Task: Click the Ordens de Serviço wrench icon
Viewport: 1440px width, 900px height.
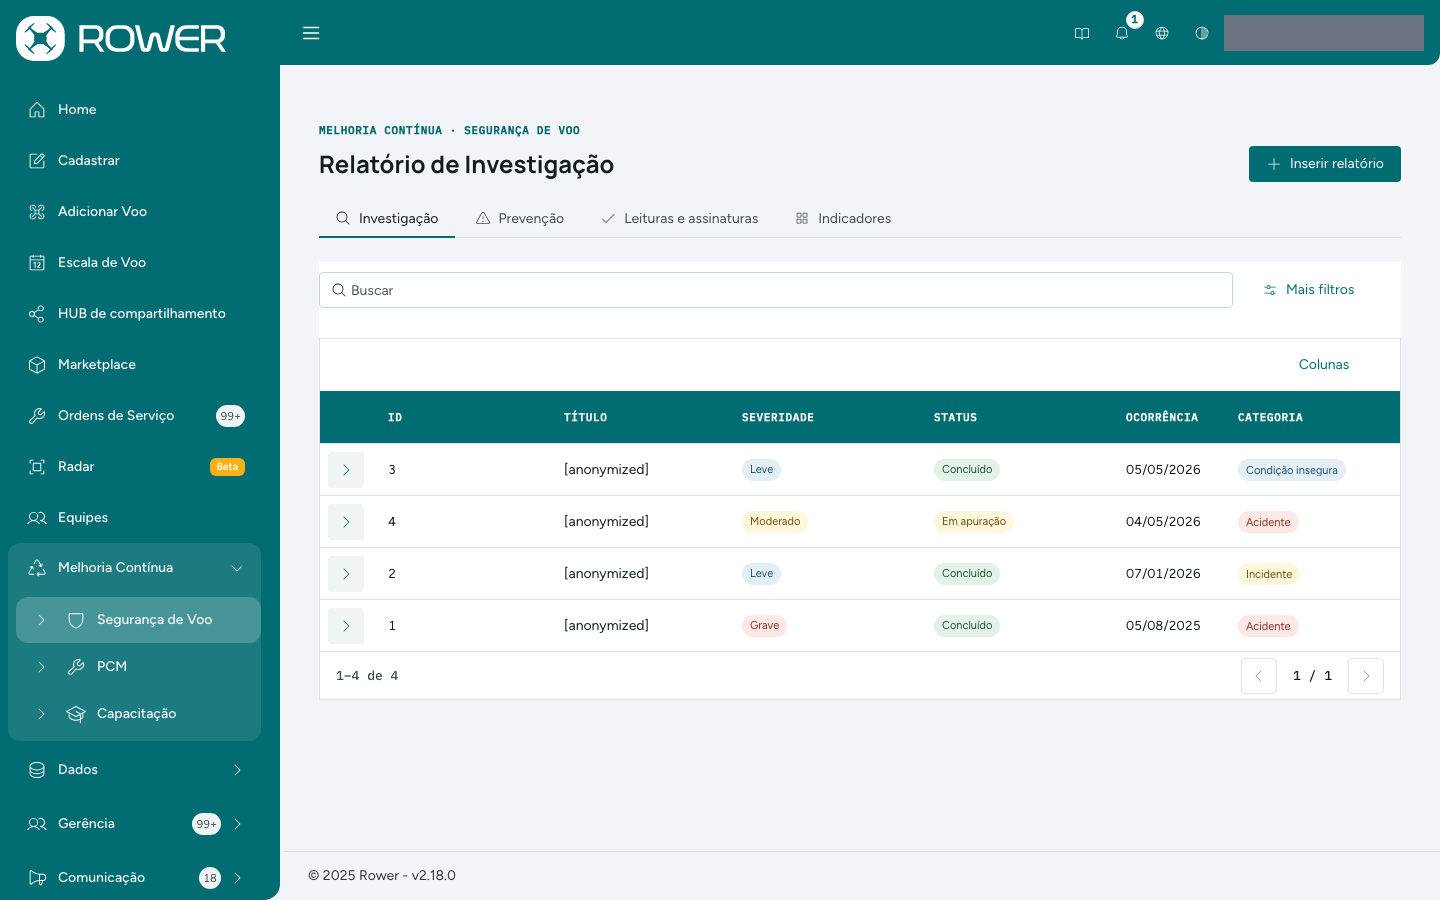Action: pyautogui.click(x=37, y=416)
